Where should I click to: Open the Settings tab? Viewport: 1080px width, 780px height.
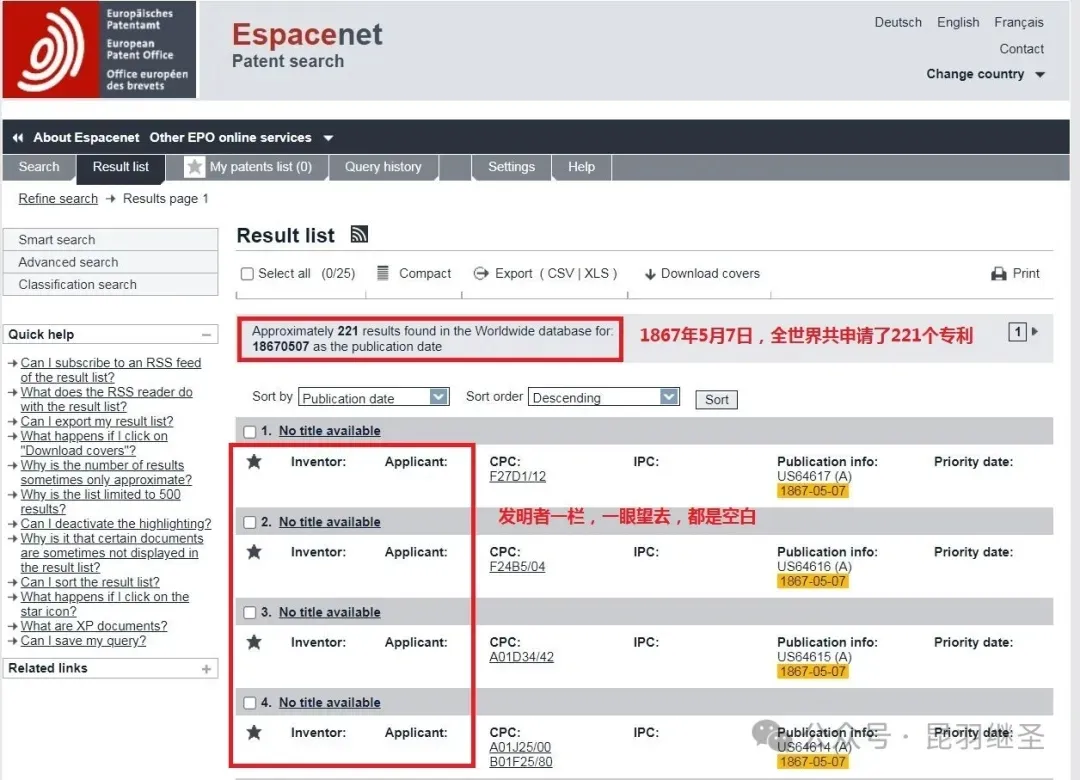click(x=511, y=167)
